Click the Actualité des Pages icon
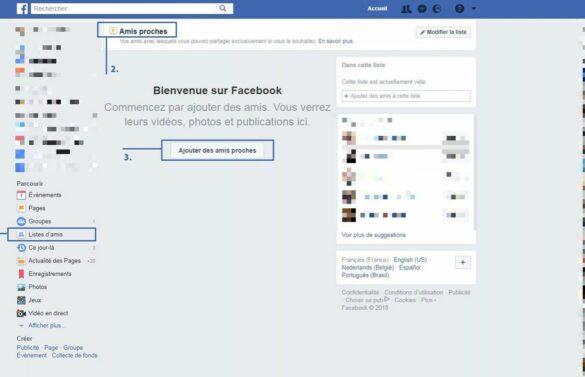 click(21, 261)
